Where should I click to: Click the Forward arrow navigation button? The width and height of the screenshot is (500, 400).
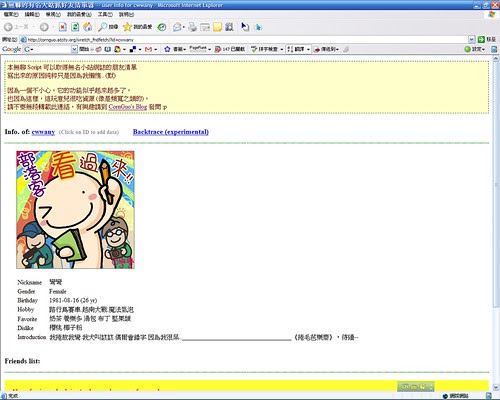pyautogui.click(x=44, y=27)
